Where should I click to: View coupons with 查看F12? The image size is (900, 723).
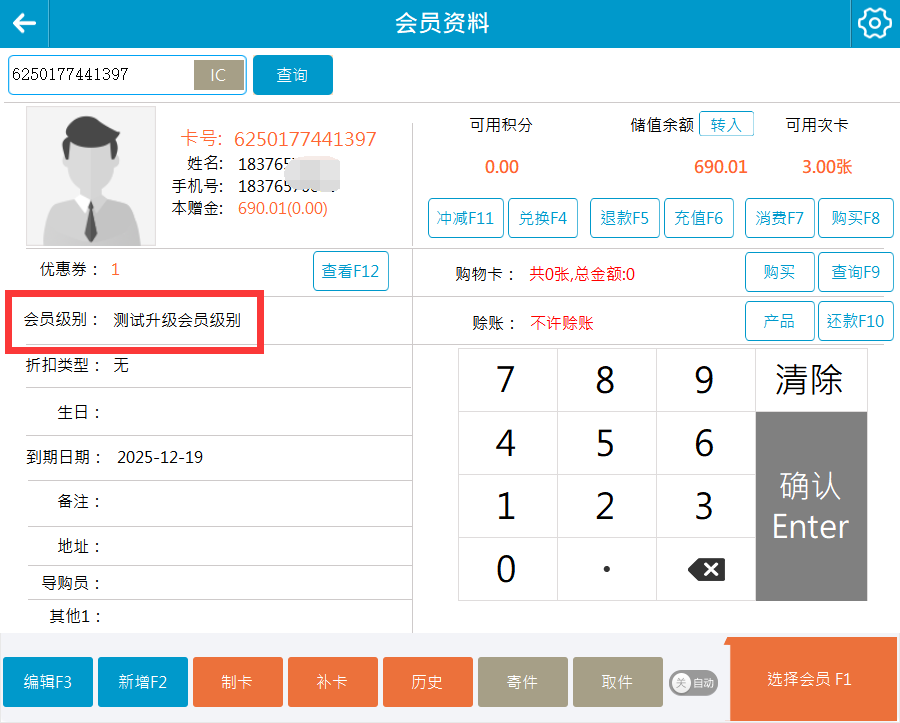(350, 271)
